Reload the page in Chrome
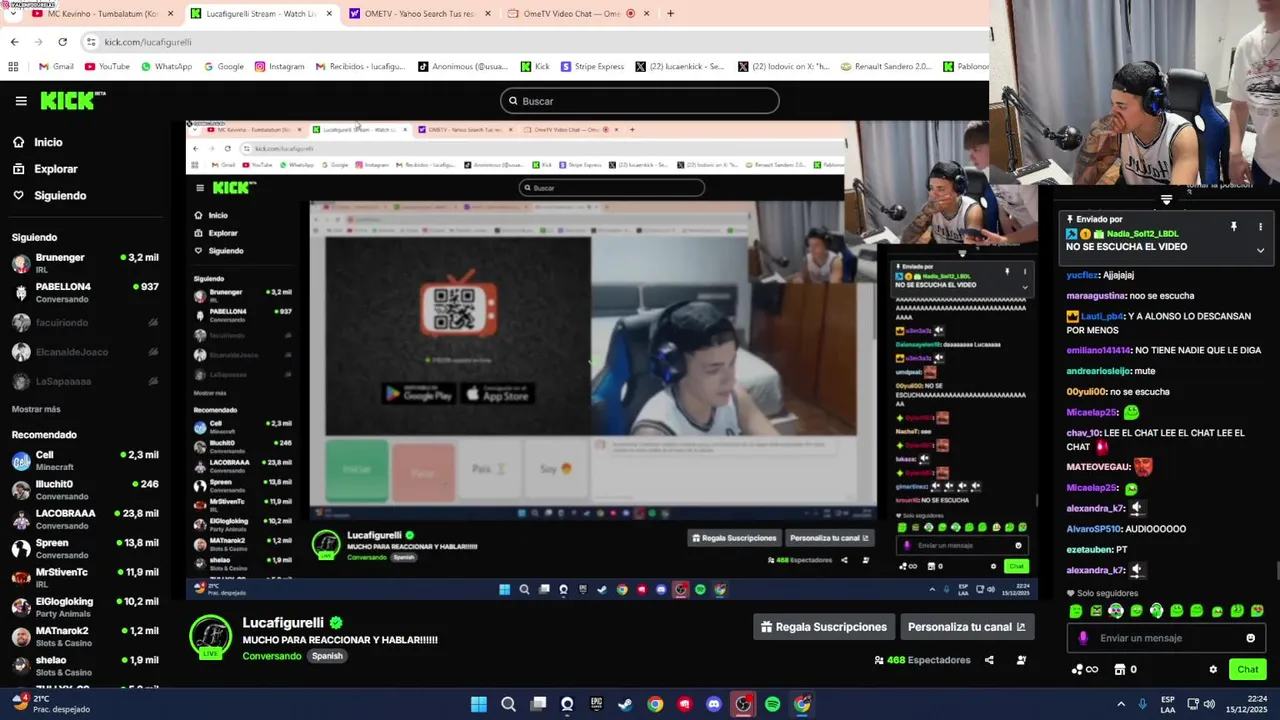Screen dimensions: 1280x720 (62, 42)
